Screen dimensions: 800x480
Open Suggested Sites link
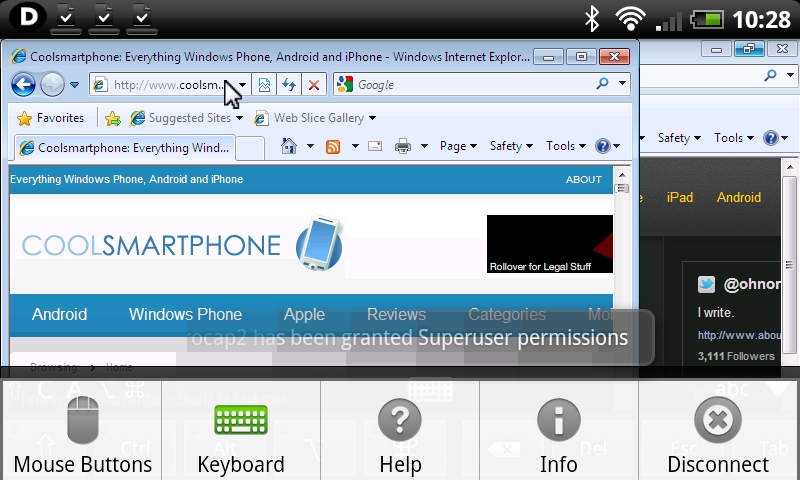click(x=181, y=118)
